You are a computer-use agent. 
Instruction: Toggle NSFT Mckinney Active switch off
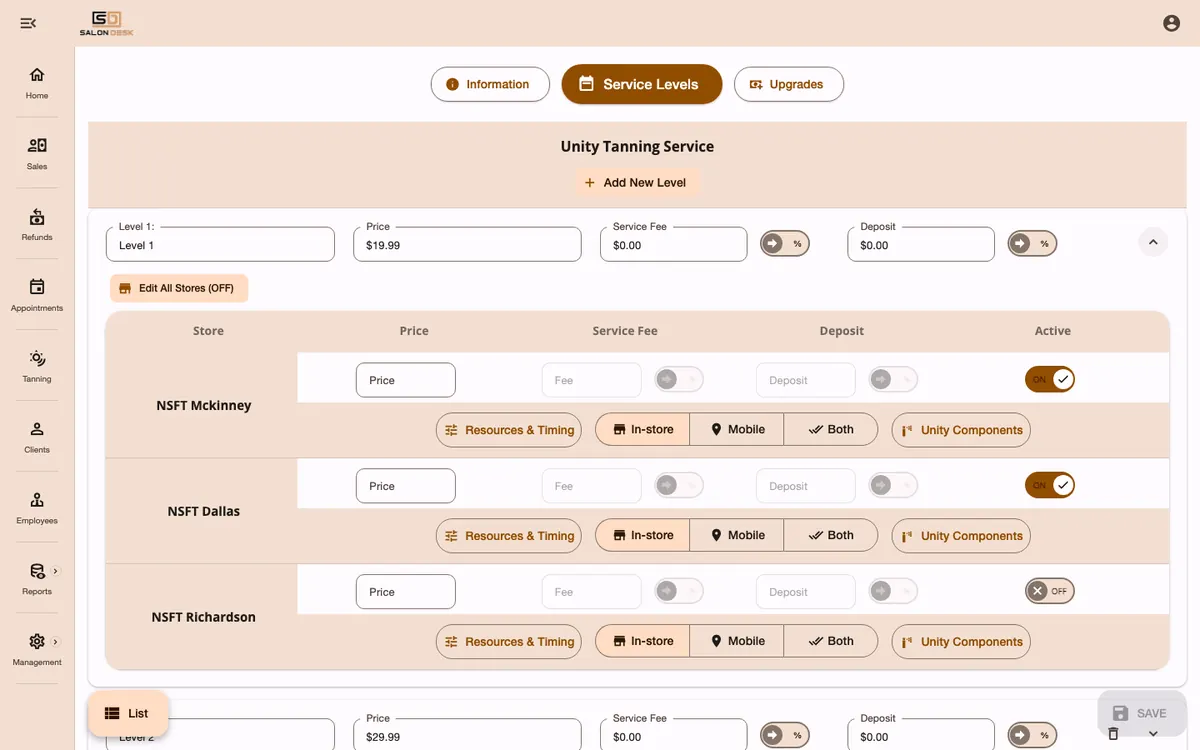point(1050,380)
